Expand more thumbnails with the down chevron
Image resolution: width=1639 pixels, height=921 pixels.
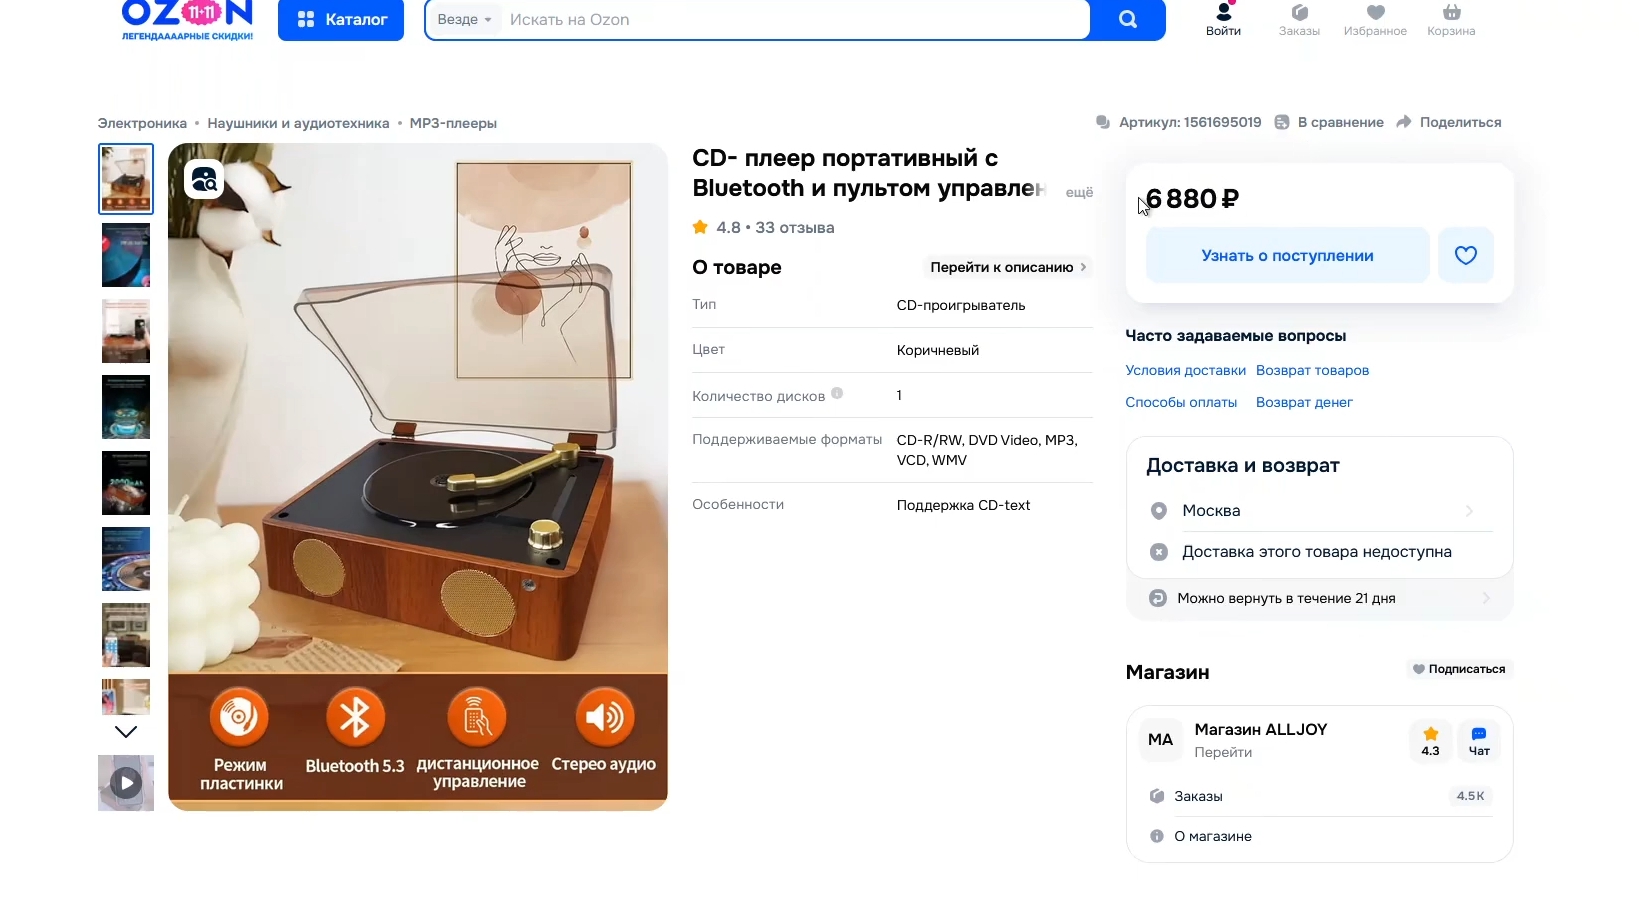tap(126, 732)
